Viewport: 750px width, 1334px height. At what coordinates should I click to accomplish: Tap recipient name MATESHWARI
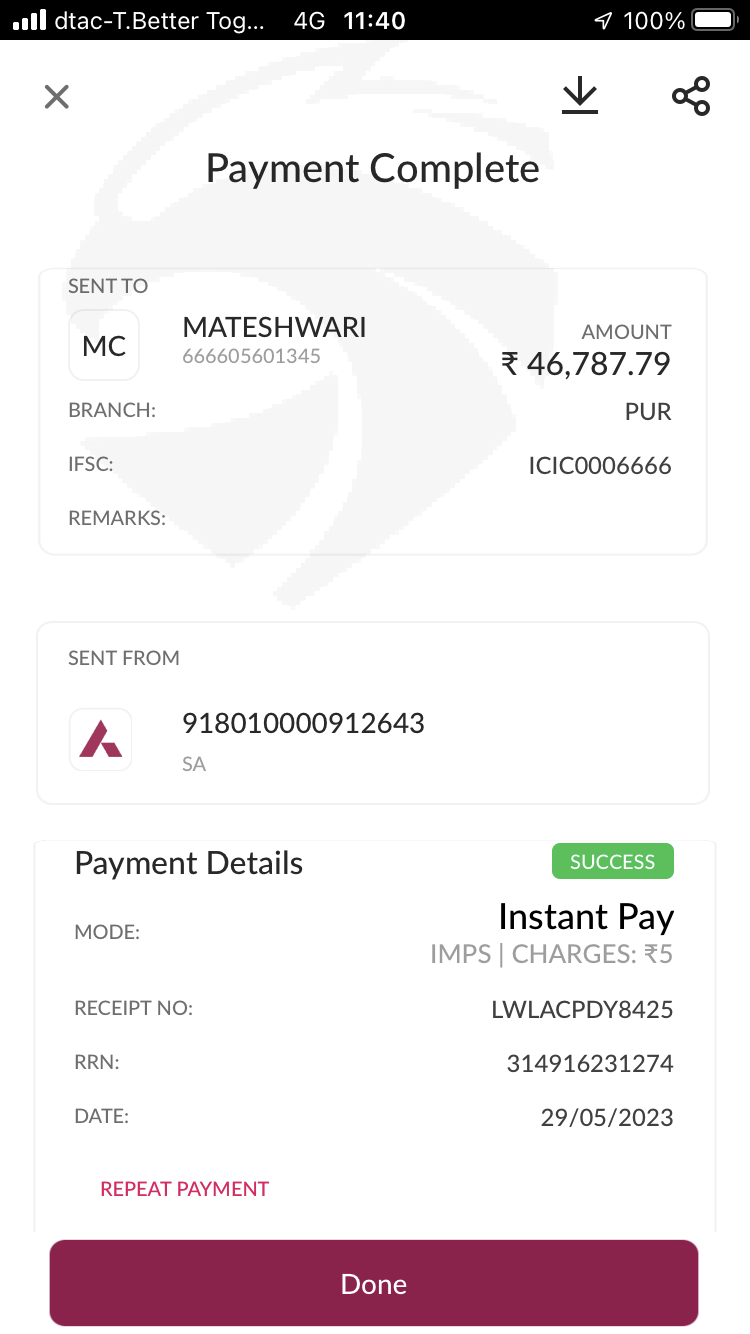tap(274, 327)
